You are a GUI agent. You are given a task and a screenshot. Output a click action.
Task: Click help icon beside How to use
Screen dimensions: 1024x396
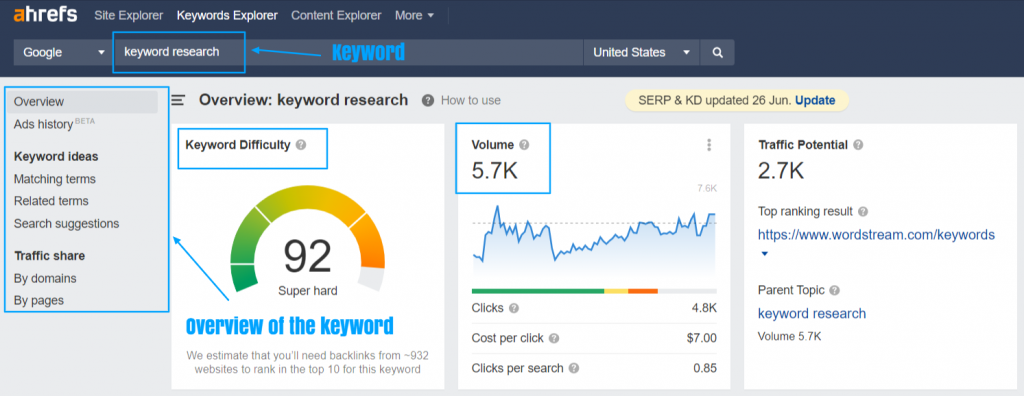(428, 100)
